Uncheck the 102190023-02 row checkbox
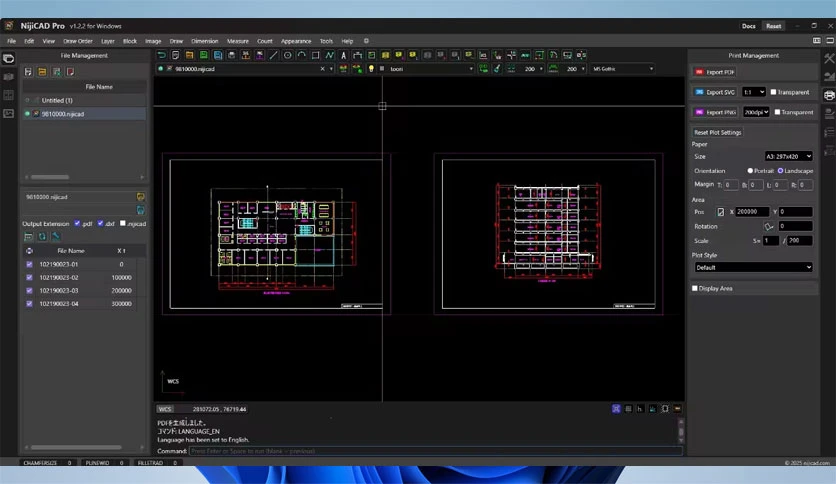The image size is (836, 484). (x=29, y=278)
